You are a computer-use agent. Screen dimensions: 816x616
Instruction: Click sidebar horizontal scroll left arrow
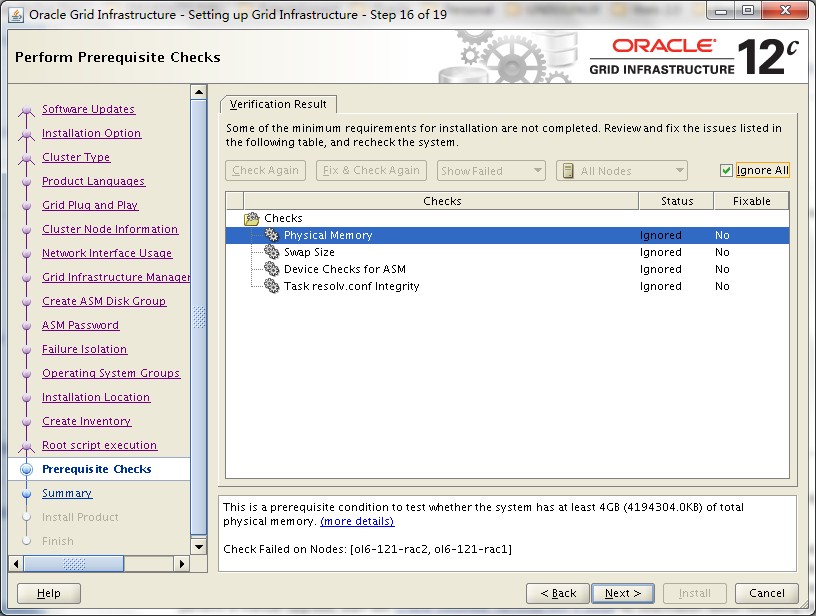coord(16,563)
